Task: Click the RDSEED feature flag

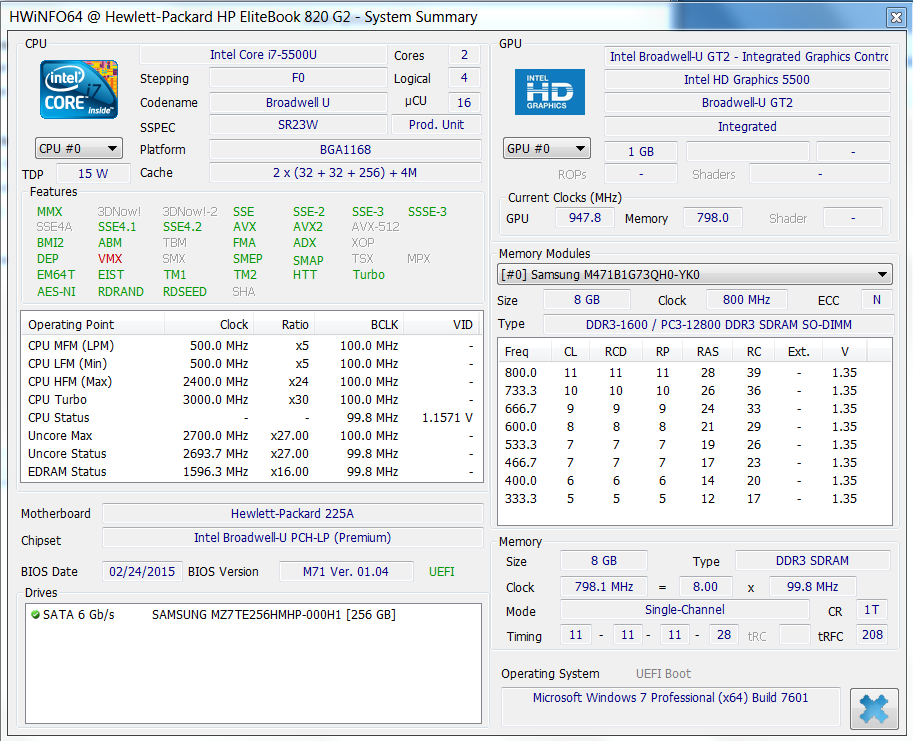Action: point(185,291)
